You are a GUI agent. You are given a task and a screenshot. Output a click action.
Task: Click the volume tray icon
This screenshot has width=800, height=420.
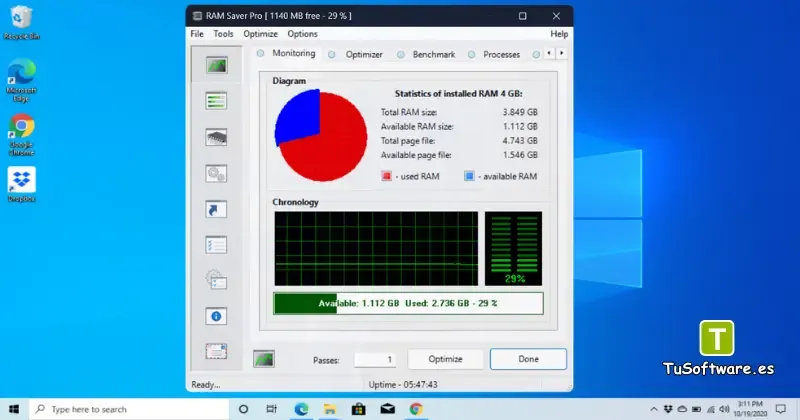724,409
